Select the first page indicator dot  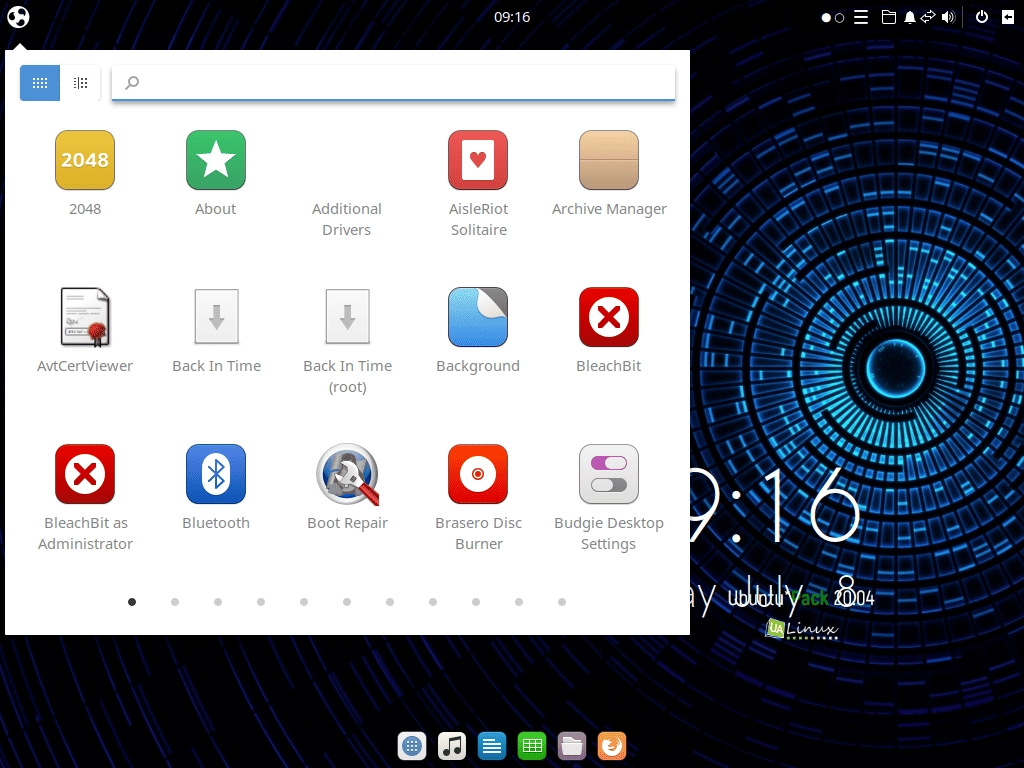coord(132,602)
